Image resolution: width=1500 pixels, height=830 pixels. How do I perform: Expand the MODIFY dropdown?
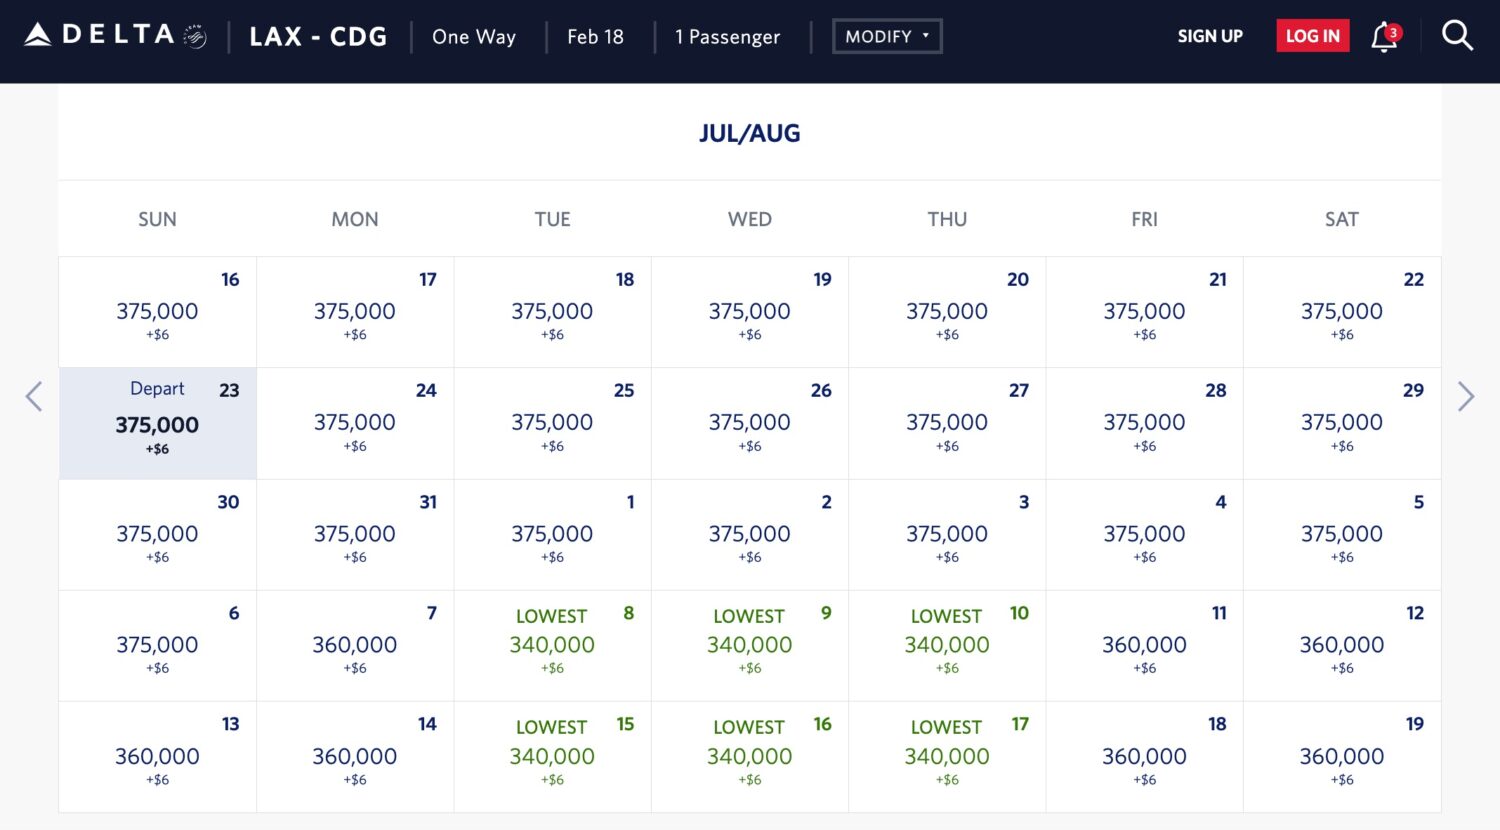tap(887, 37)
